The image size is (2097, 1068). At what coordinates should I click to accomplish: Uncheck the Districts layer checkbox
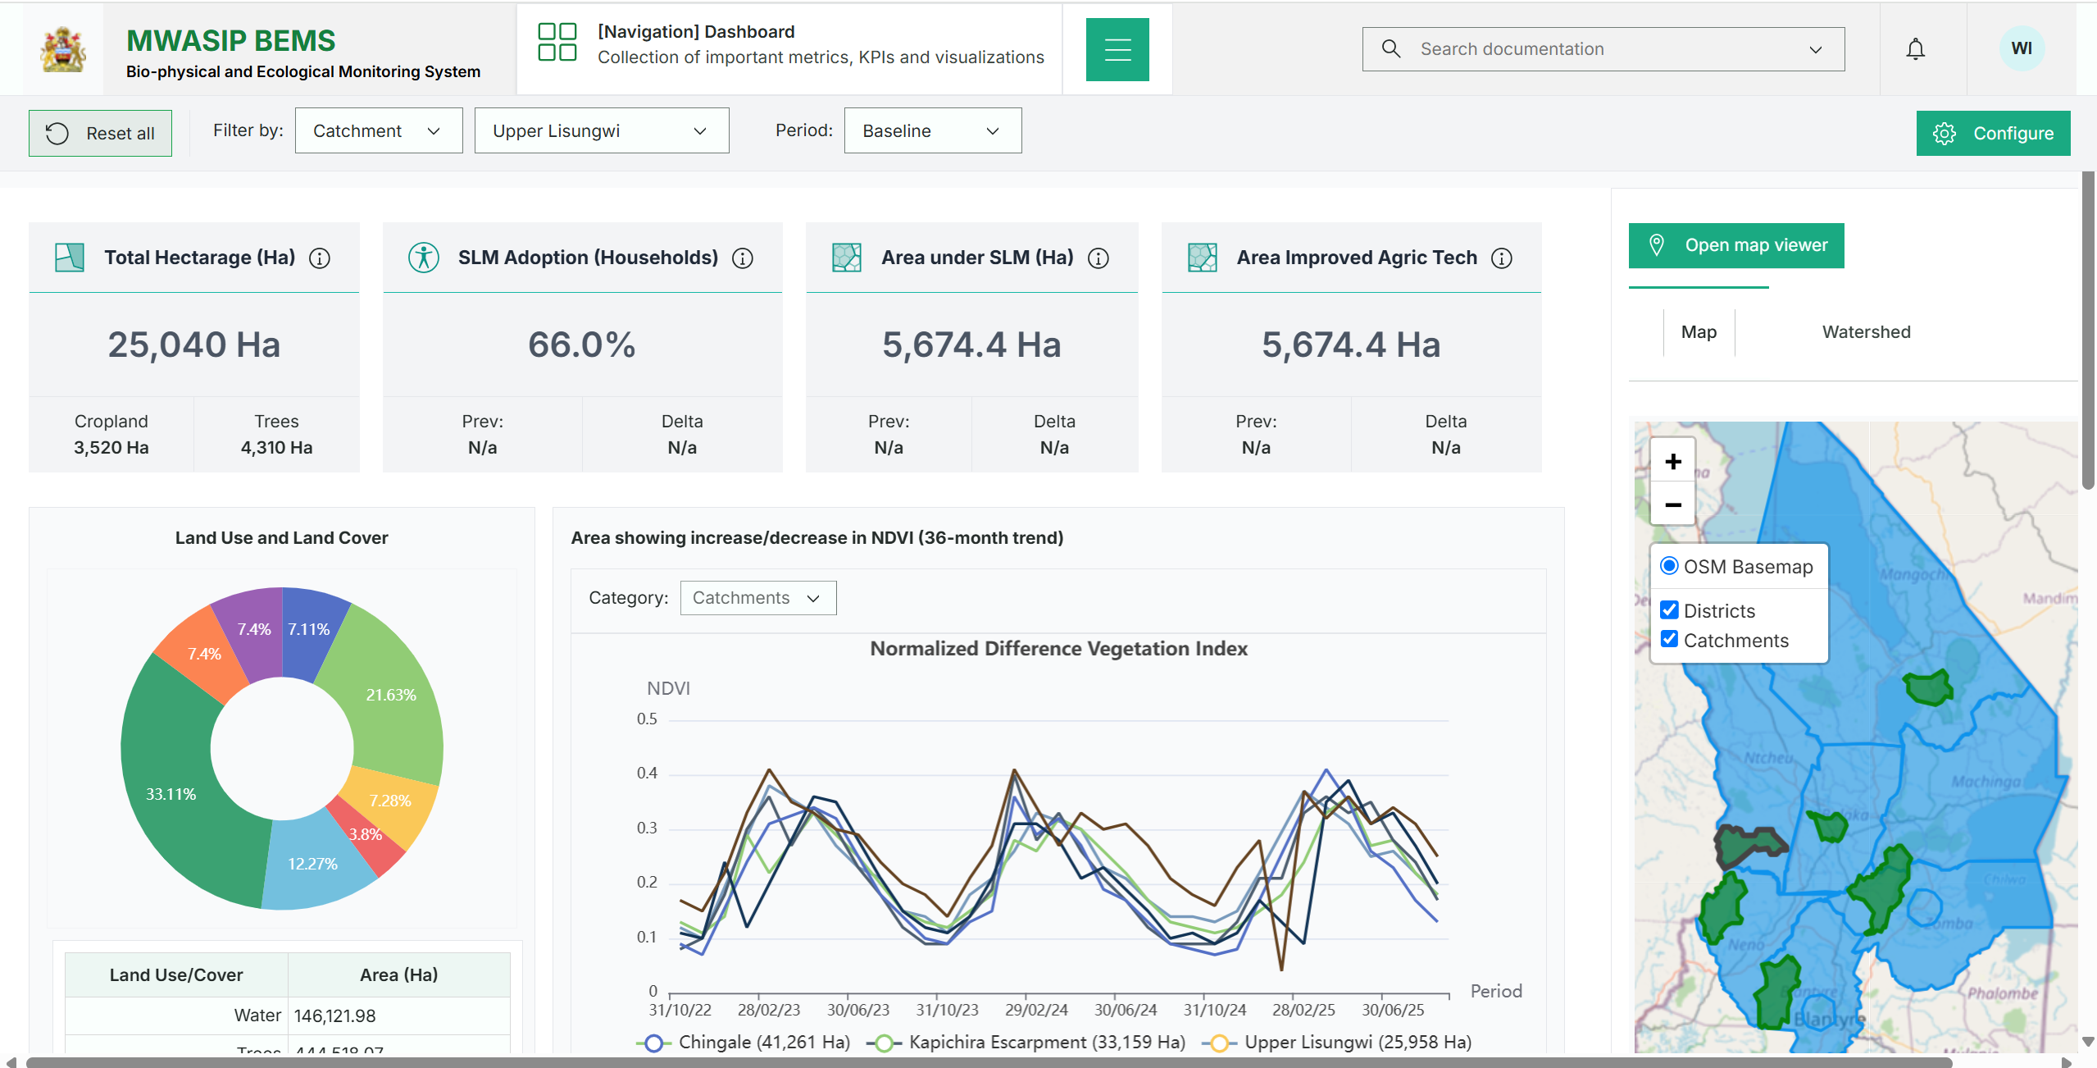[1669, 609]
